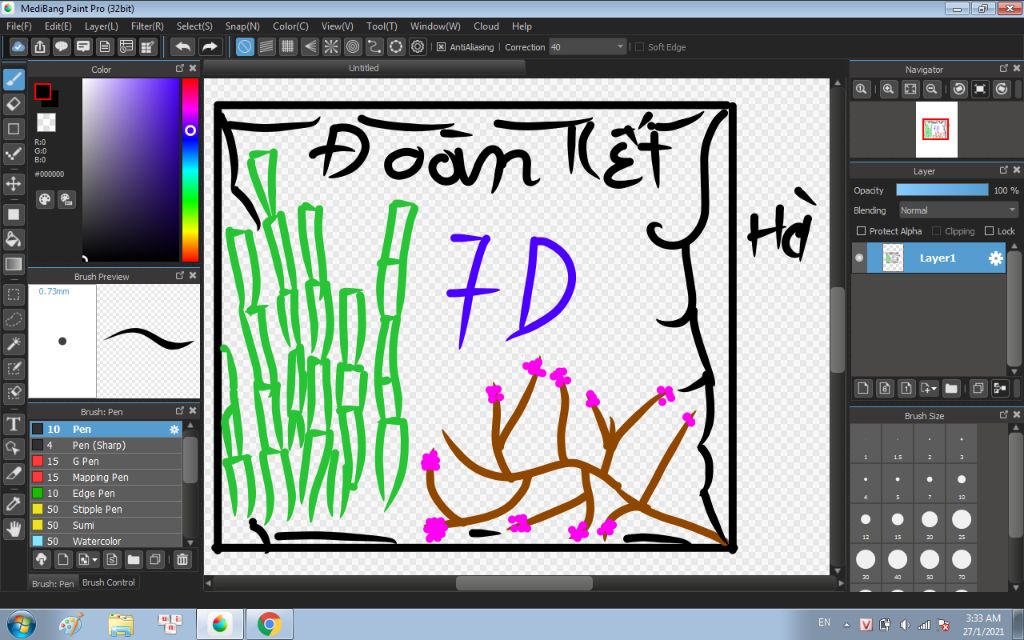Select the Eraser tool

[x=14, y=104]
